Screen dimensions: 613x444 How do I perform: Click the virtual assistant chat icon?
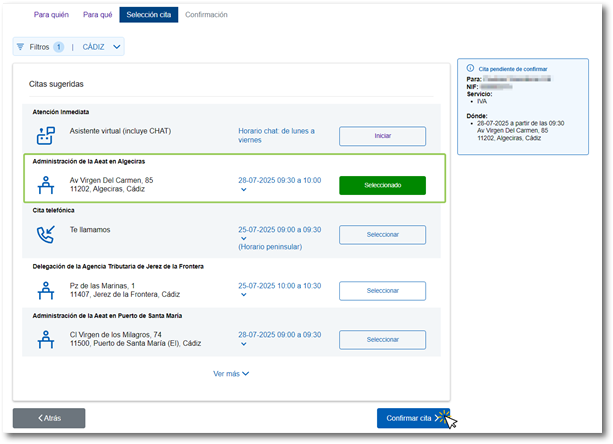[x=45, y=135]
